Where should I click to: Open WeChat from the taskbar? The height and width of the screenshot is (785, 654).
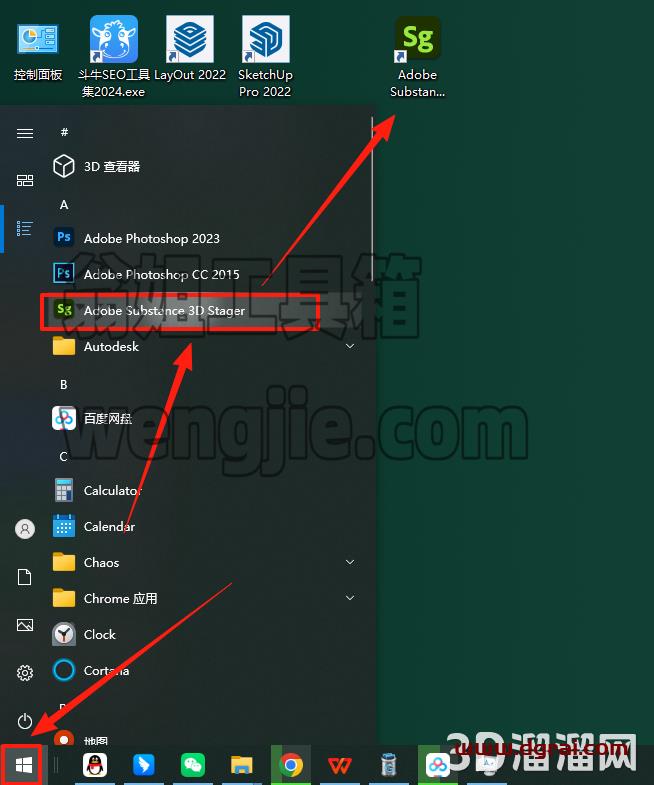[193, 765]
